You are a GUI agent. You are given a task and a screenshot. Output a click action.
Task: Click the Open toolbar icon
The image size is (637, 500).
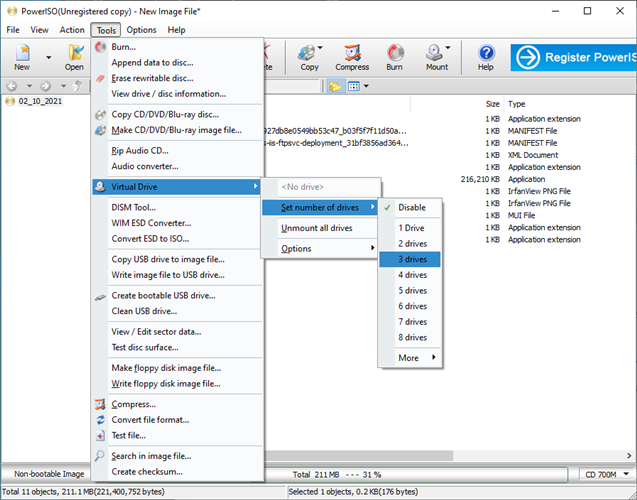[74, 57]
